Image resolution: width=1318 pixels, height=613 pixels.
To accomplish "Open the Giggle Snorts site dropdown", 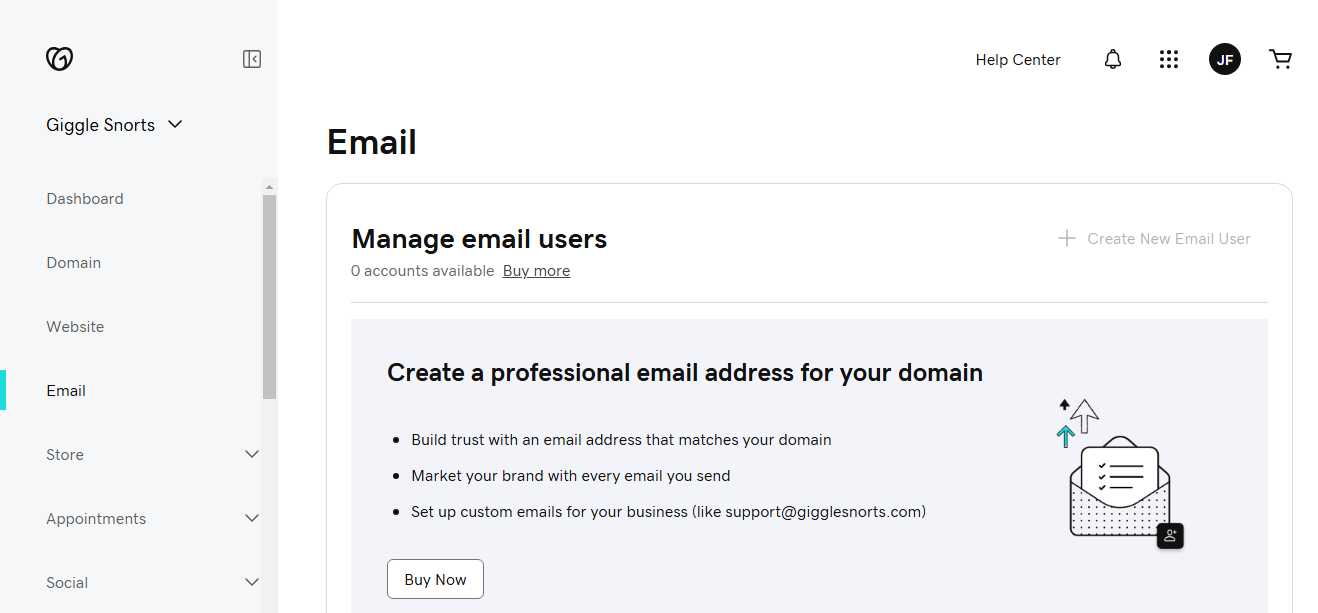I will point(115,125).
